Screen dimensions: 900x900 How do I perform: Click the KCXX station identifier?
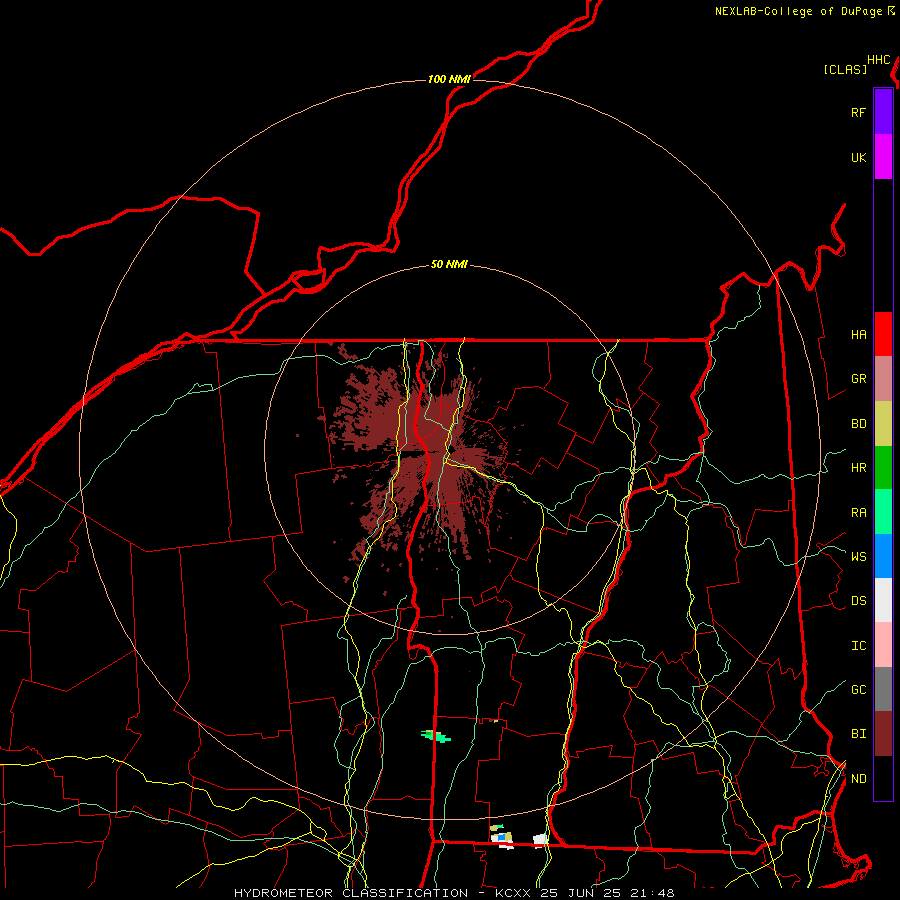coord(513,893)
